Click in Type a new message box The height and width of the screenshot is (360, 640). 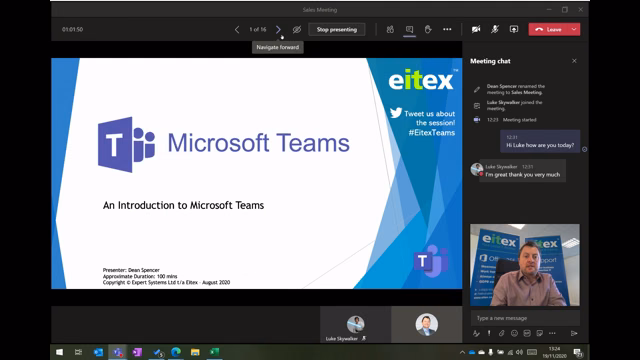525,318
